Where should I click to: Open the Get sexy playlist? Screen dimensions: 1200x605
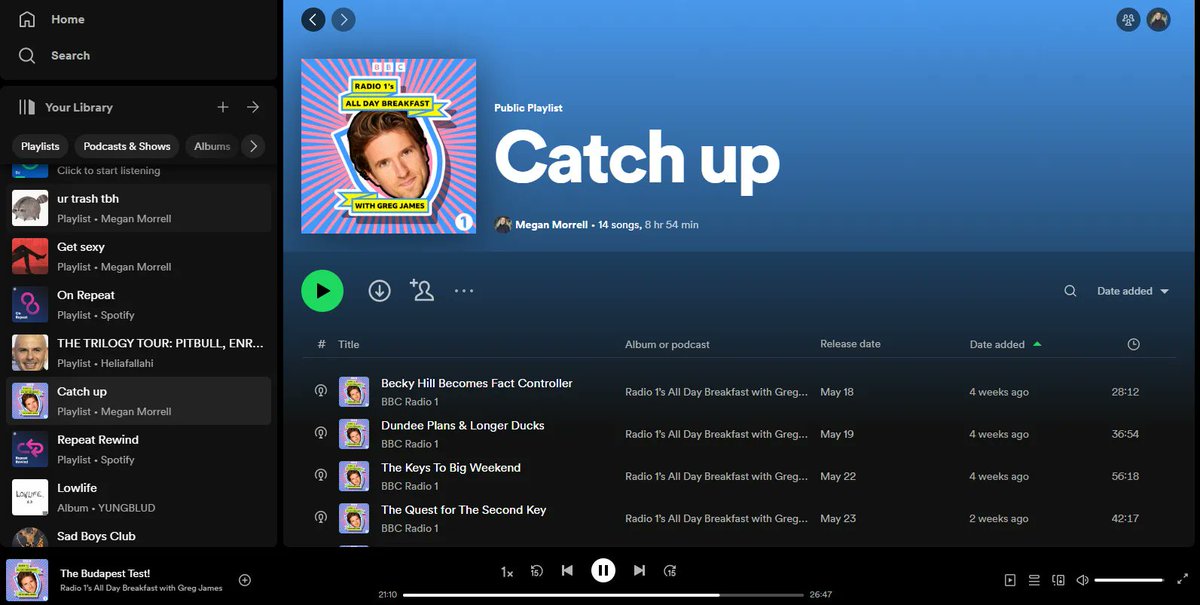139,256
